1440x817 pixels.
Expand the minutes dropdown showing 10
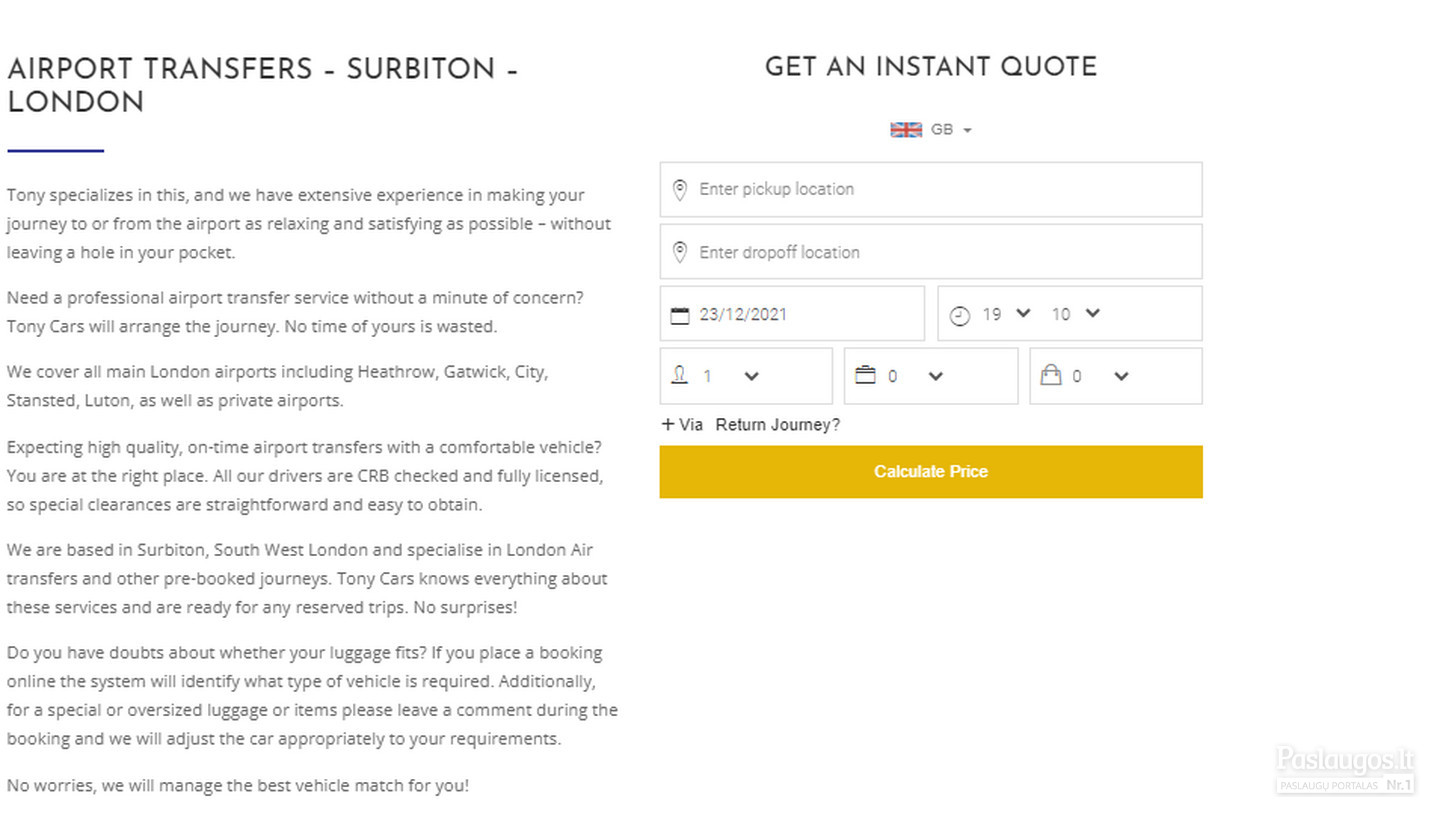click(x=1076, y=314)
